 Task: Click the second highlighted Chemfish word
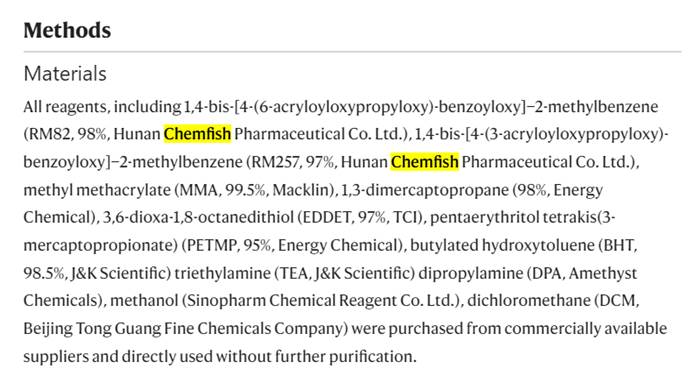(425, 162)
